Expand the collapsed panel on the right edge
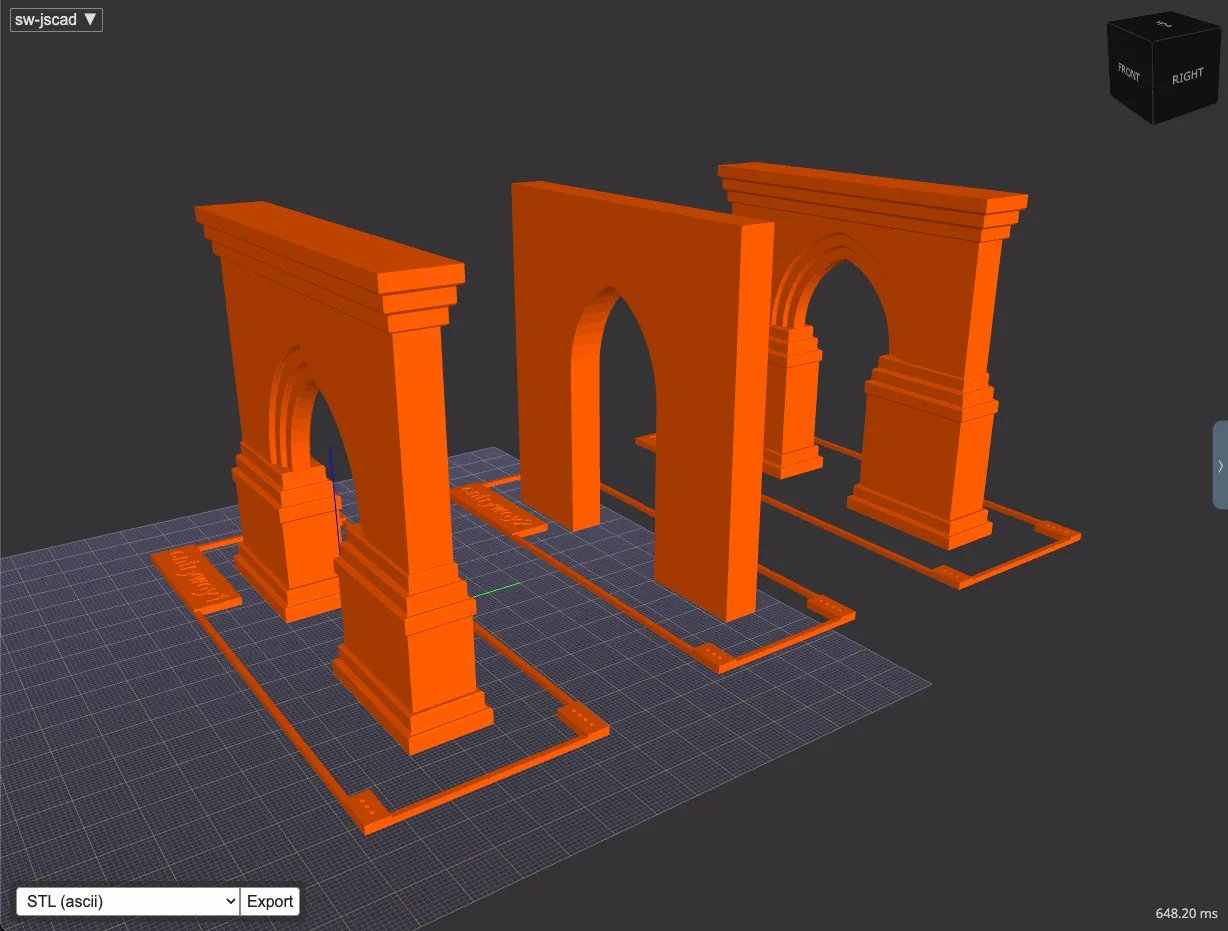The image size is (1228, 931). (1220, 466)
